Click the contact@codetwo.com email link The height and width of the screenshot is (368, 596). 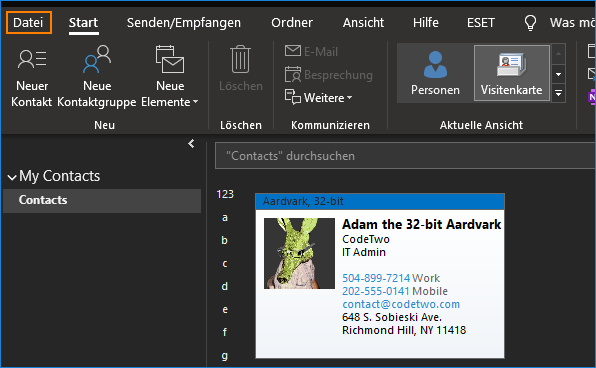click(x=401, y=304)
